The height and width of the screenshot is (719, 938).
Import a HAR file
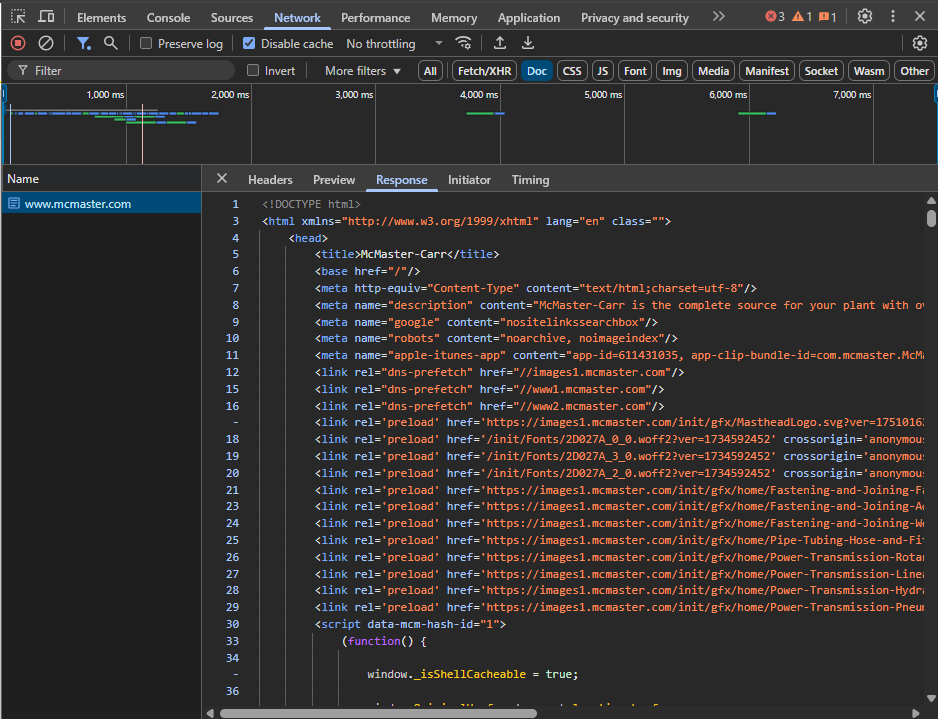(501, 43)
